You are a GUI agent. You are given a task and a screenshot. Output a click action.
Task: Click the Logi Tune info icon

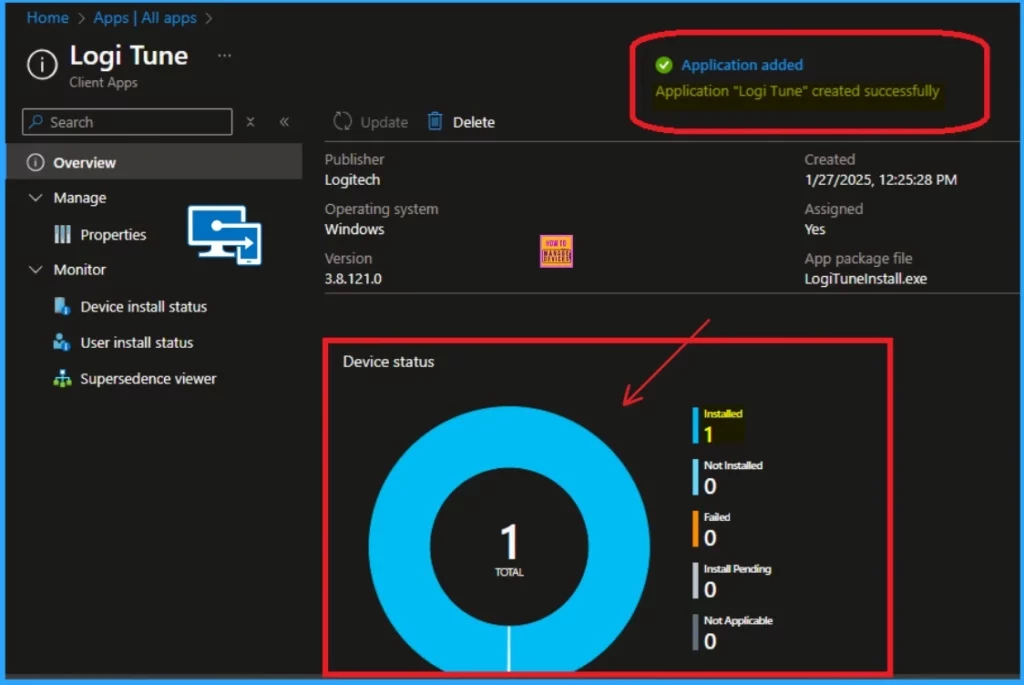(42, 64)
